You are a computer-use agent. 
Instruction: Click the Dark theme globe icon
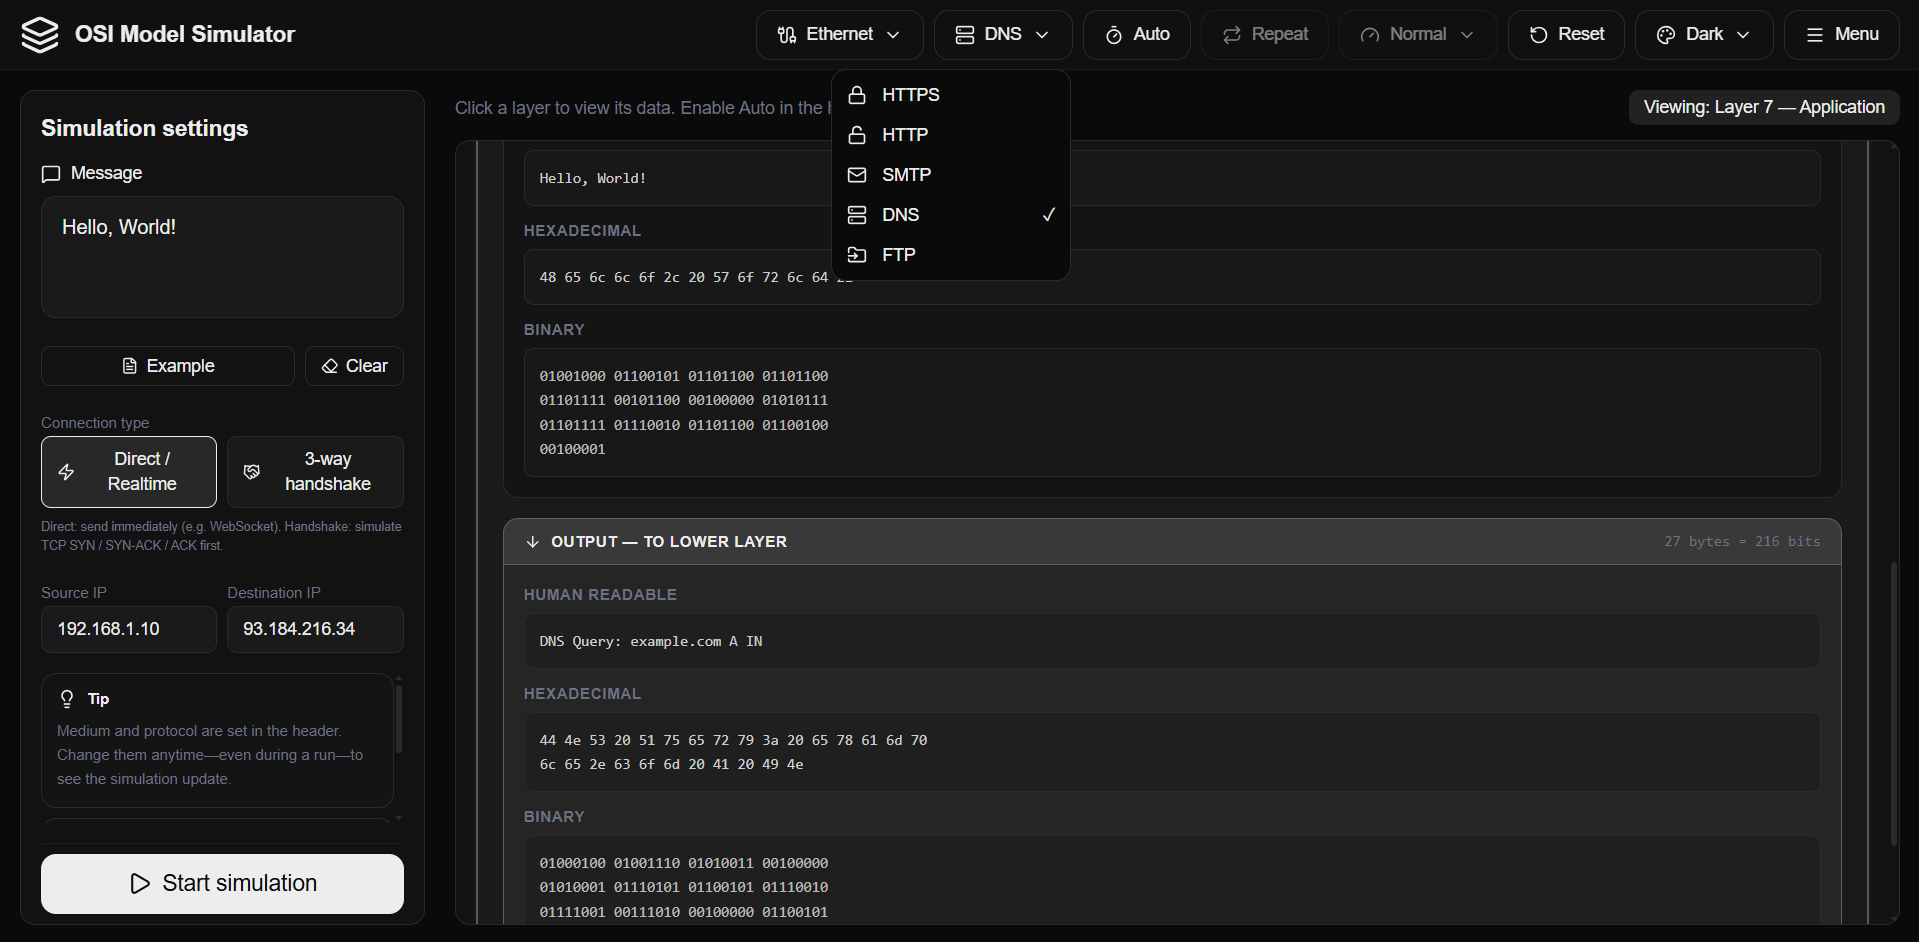1665,34
